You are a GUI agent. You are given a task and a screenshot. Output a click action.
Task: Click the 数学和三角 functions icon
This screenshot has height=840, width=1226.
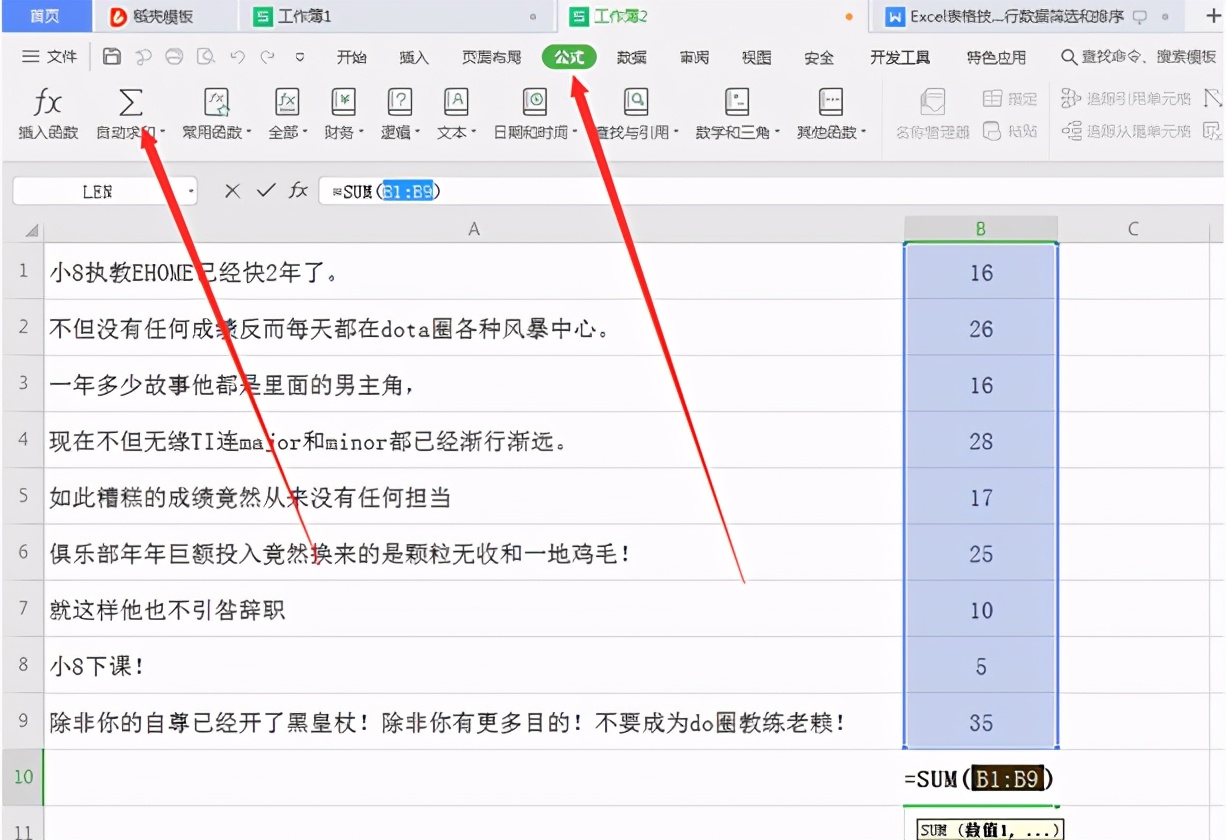[x=737, y=101]
